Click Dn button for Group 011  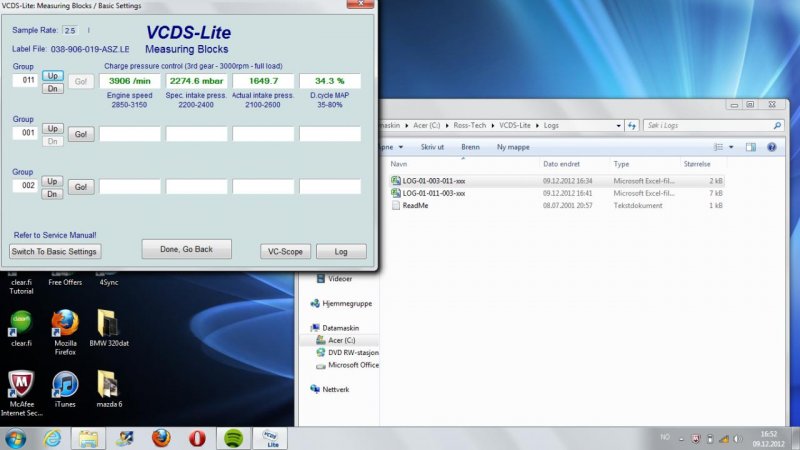point(53,88)
